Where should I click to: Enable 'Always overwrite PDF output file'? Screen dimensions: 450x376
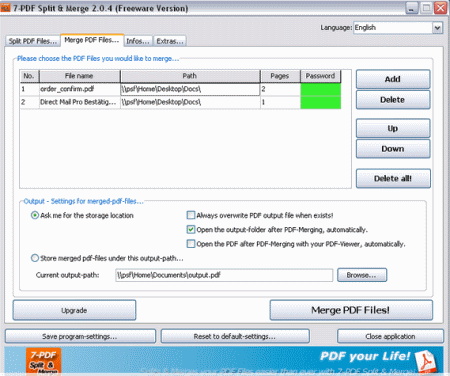click(191, 215)
